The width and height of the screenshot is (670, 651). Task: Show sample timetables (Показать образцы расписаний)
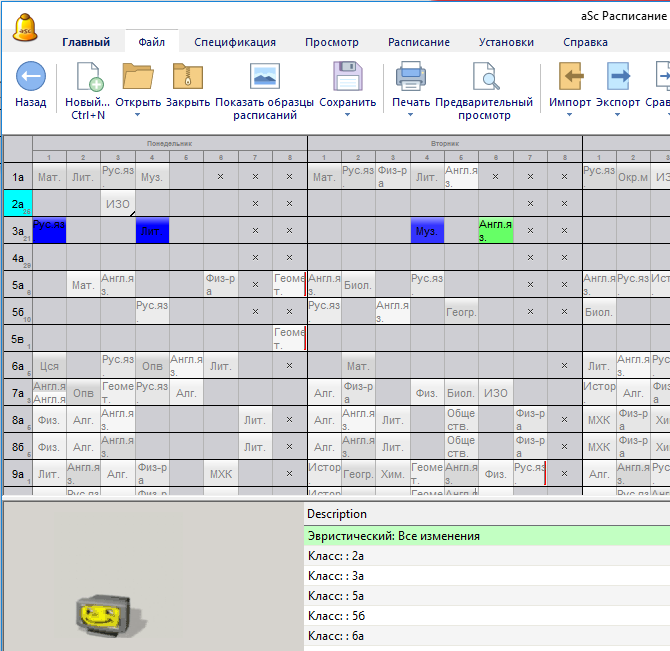point(264,77)
